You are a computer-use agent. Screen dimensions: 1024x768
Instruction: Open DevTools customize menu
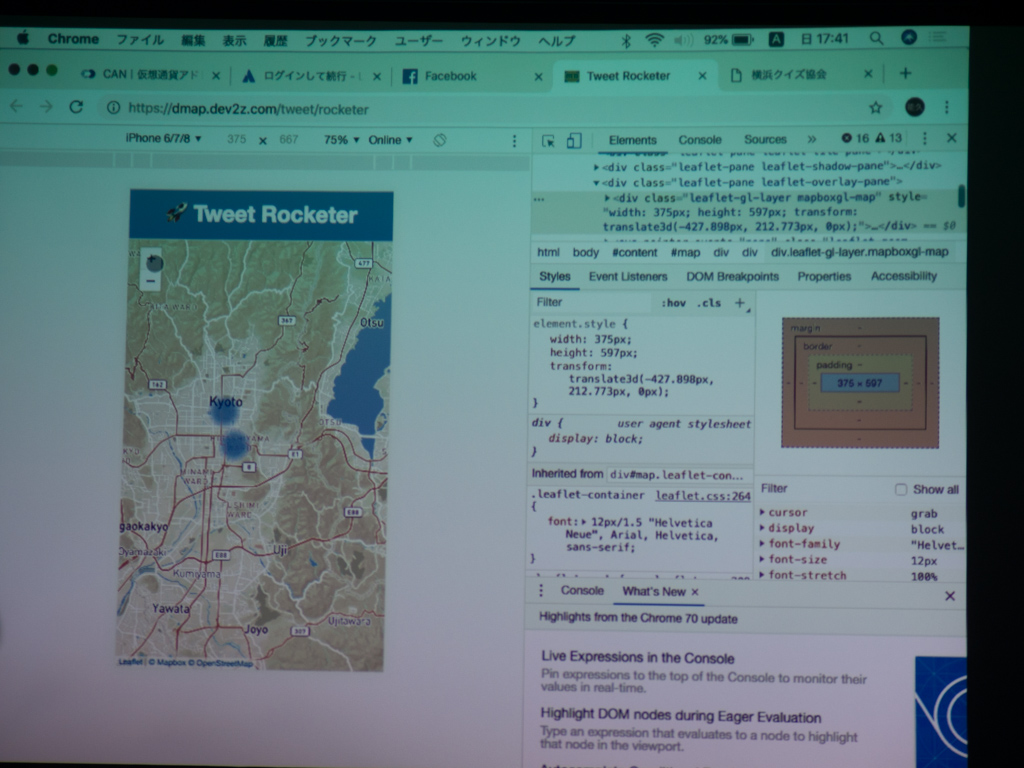925,138
